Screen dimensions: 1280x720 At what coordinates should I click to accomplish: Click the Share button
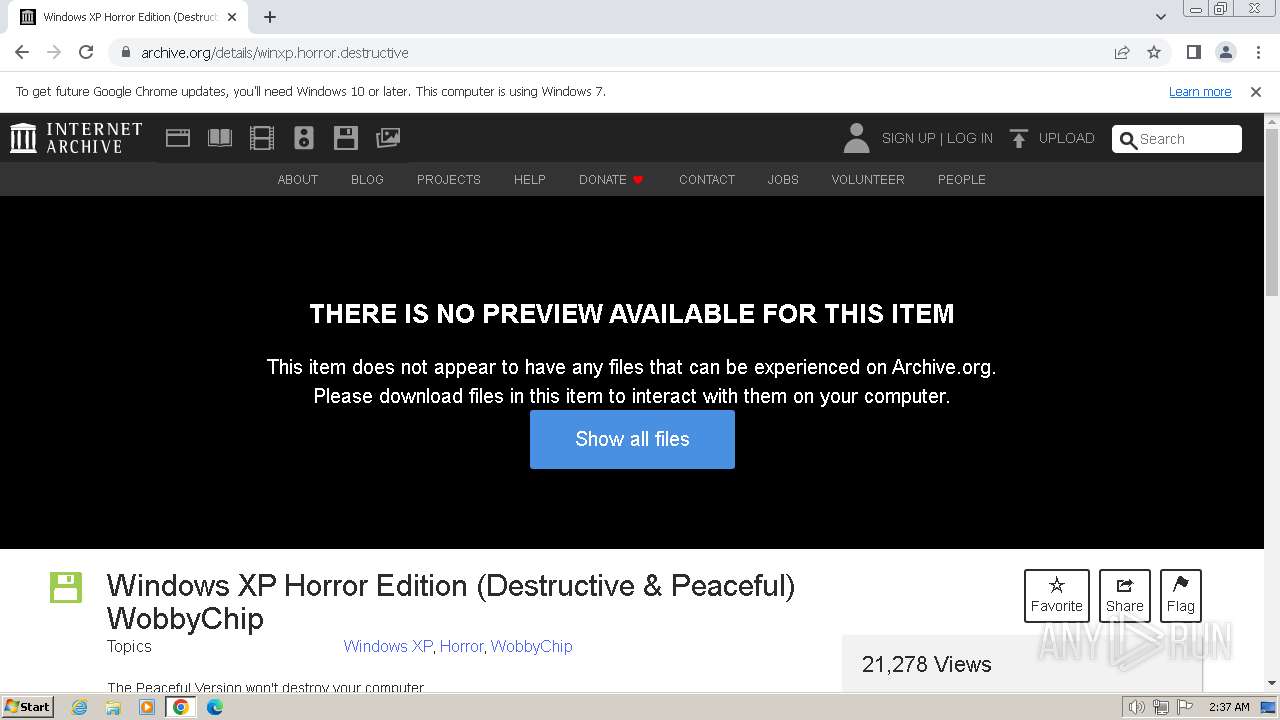1125,596
